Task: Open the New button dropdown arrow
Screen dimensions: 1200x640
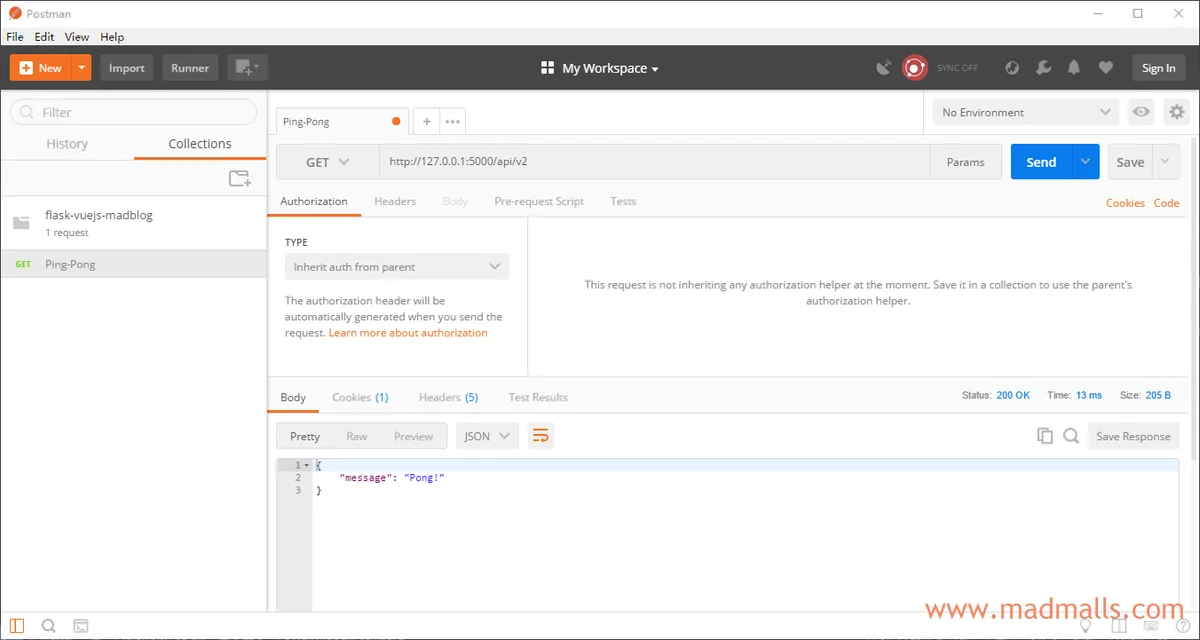Action: (x=82, y=68)
